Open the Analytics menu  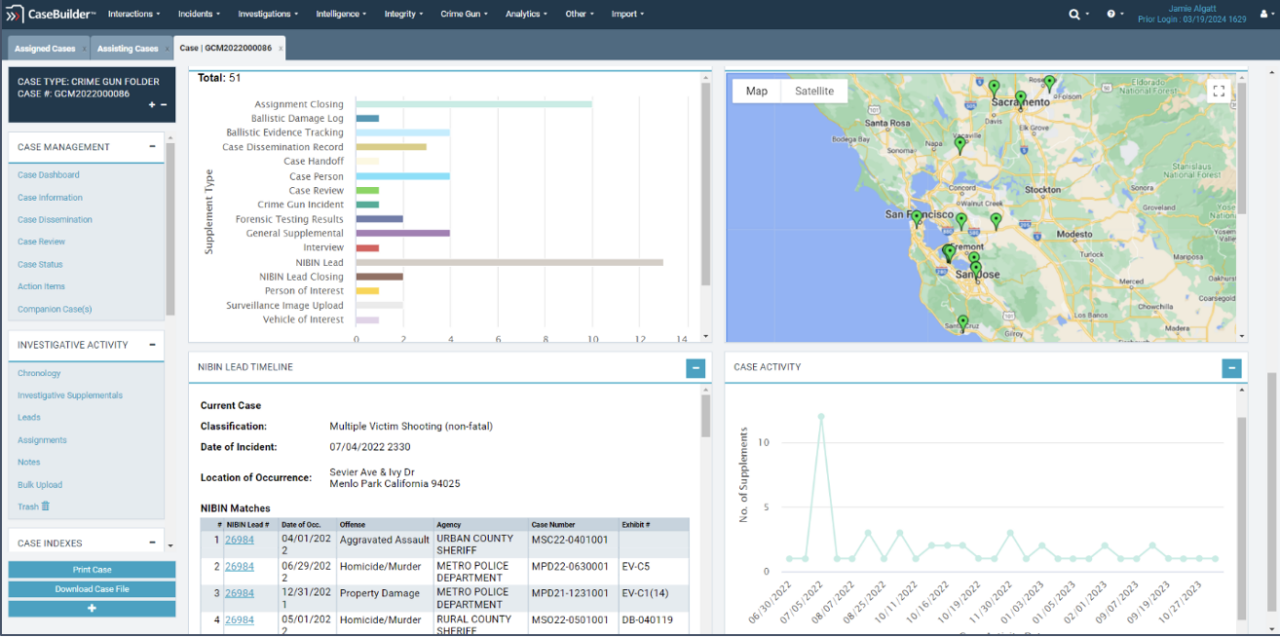[526, 14]
